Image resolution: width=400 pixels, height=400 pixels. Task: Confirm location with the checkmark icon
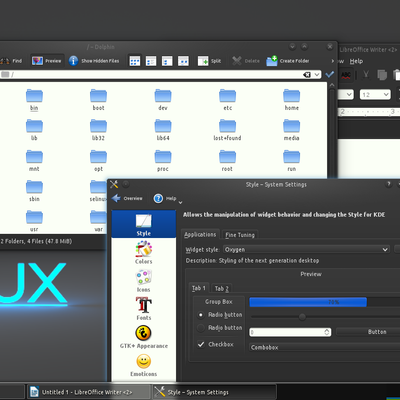(330, 74)
